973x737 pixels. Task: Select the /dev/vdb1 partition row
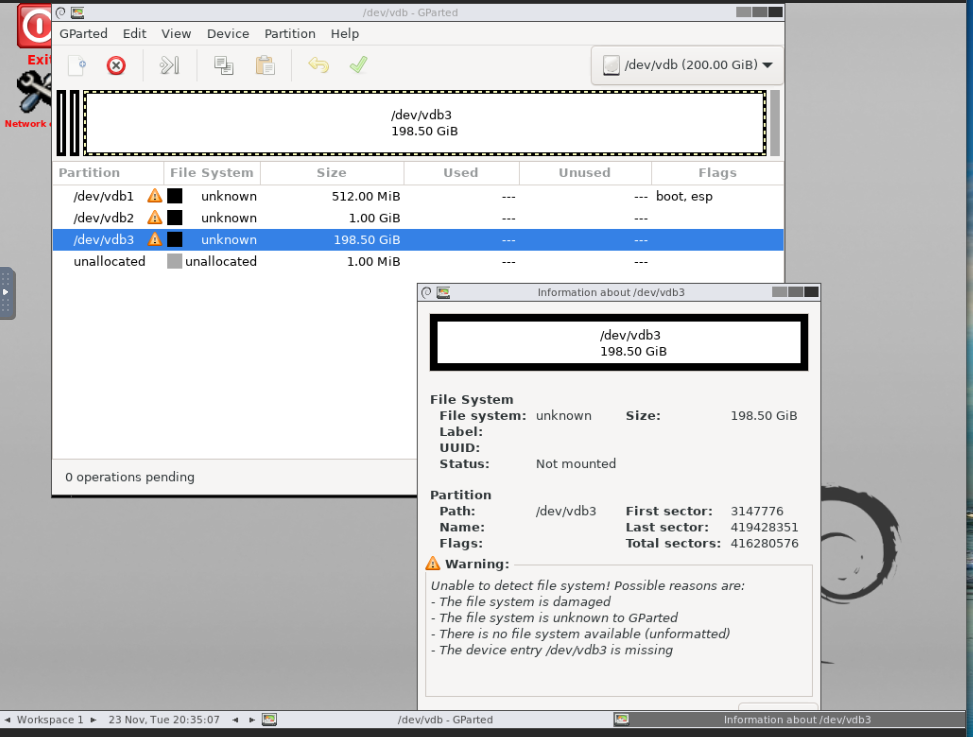pos(418,196)
